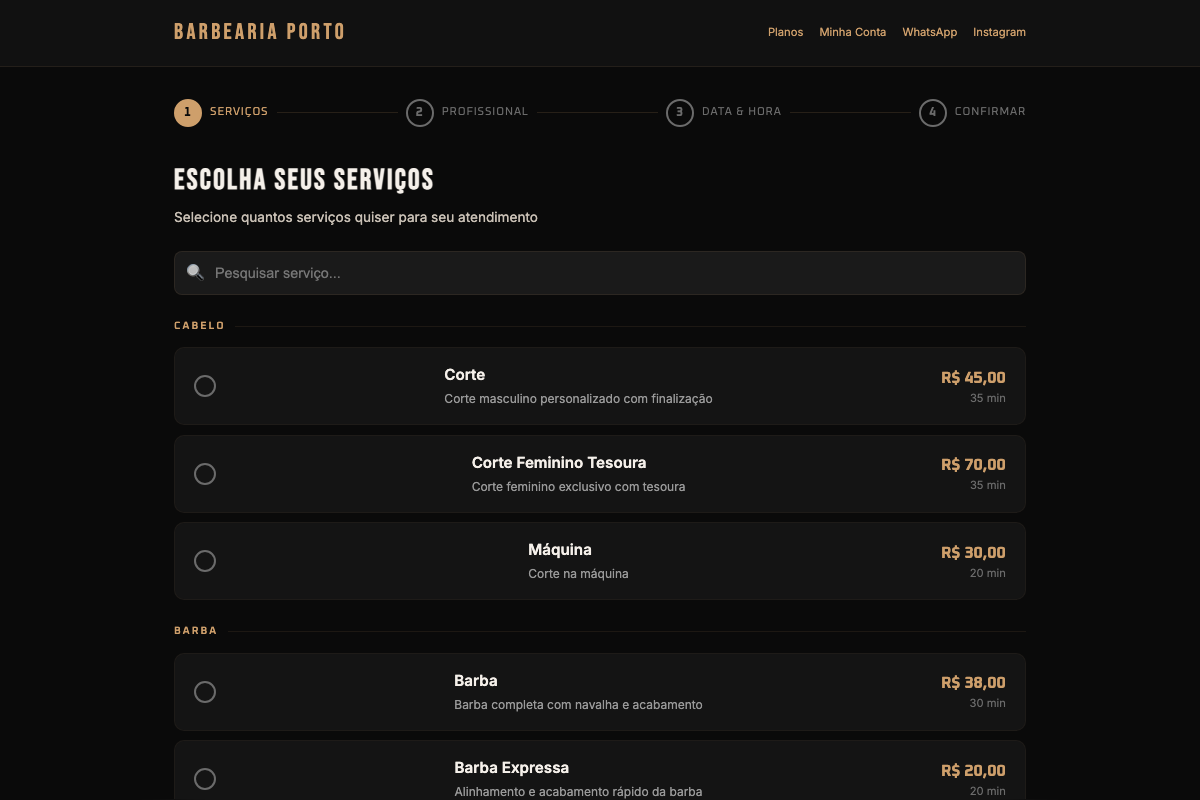Click the Corte service title
The width and height of the screenshot is (1200, 800).
pyautogui.click(x=464, y=375)
